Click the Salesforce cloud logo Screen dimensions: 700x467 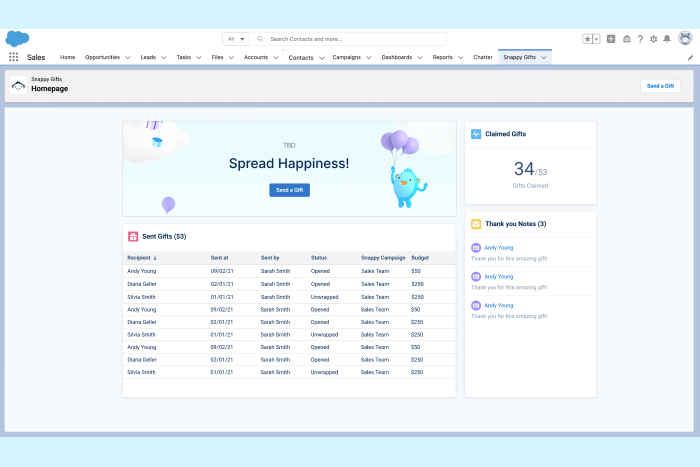17,38
